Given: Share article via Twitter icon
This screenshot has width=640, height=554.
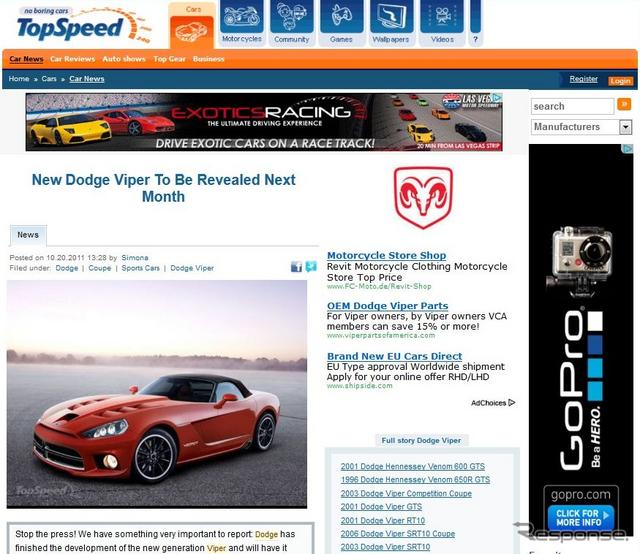Looking at the screenshot, I should coord(311,267).
